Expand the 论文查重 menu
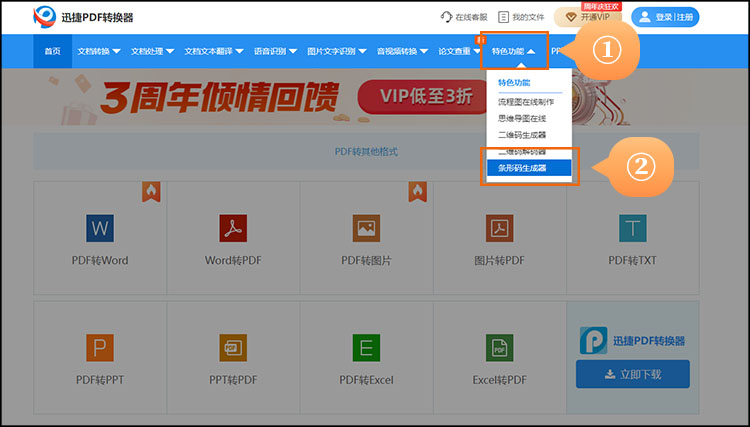 pyautogui.click(x=459, y=51)
